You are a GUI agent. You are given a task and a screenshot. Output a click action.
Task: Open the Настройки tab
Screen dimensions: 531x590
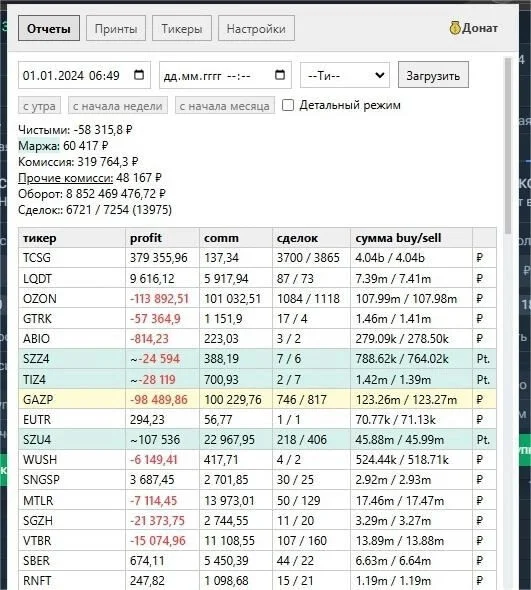256,28
